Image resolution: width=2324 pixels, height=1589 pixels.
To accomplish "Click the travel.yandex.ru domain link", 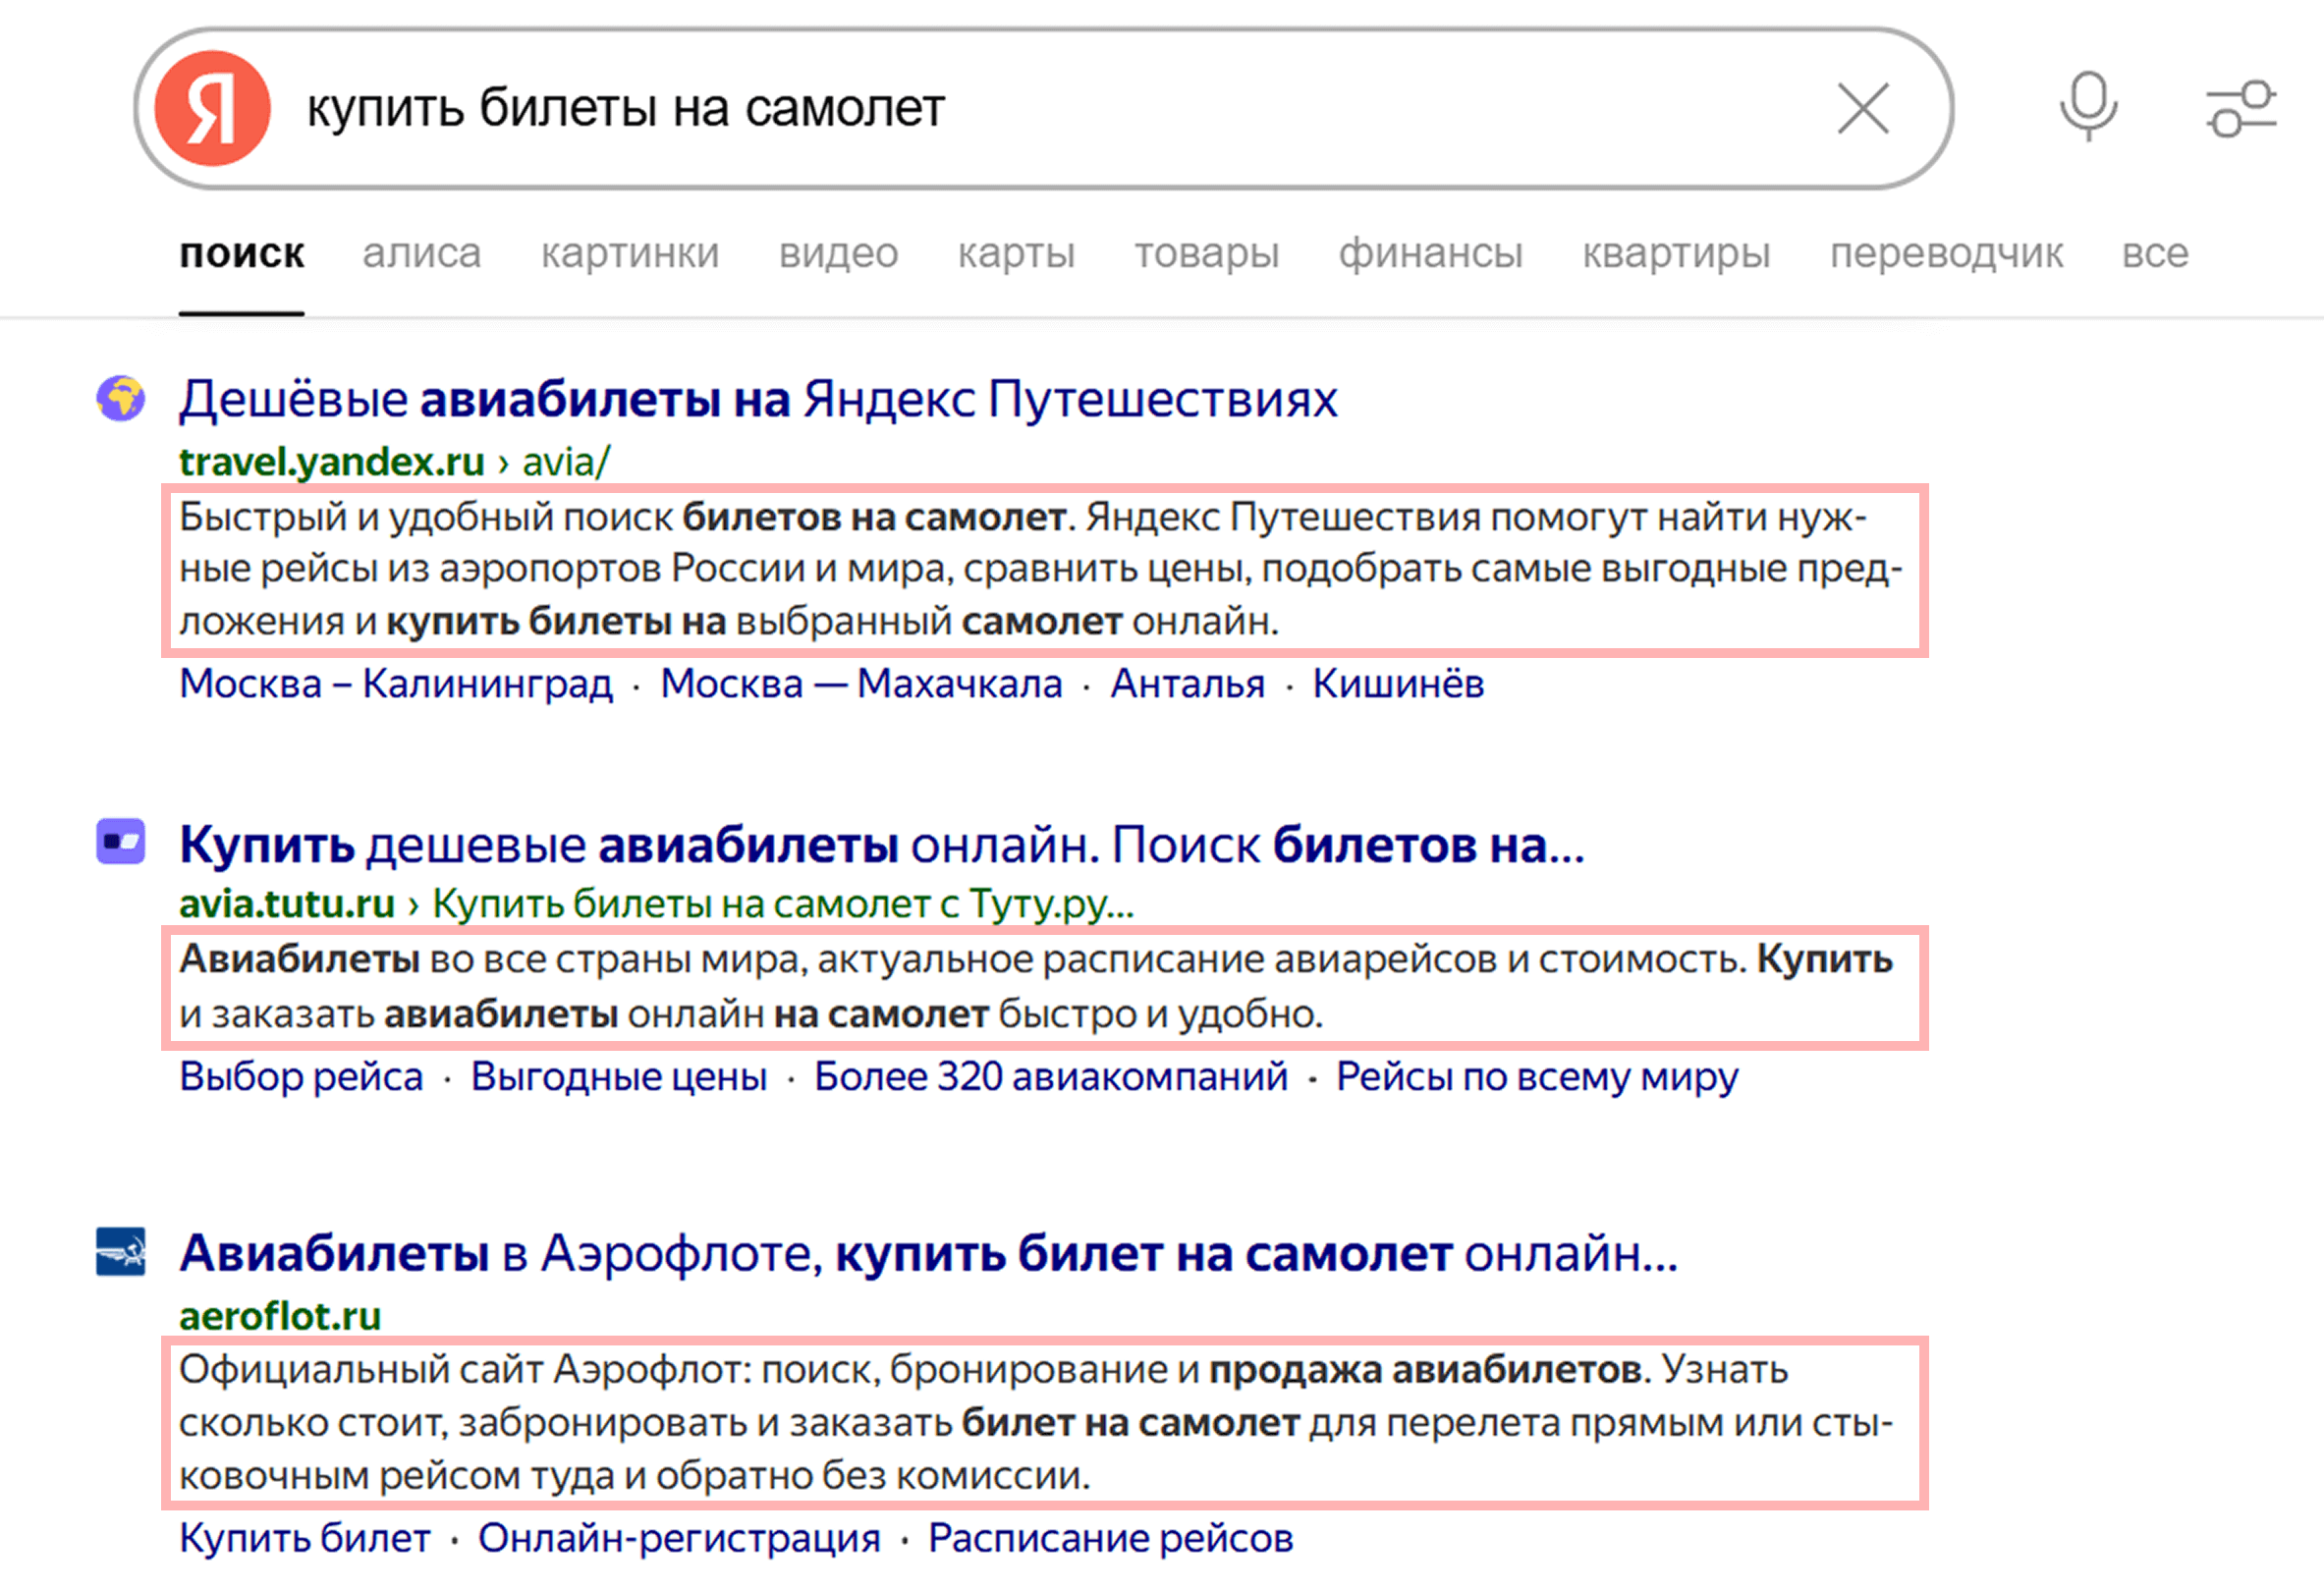I will (x=332, y=462).
